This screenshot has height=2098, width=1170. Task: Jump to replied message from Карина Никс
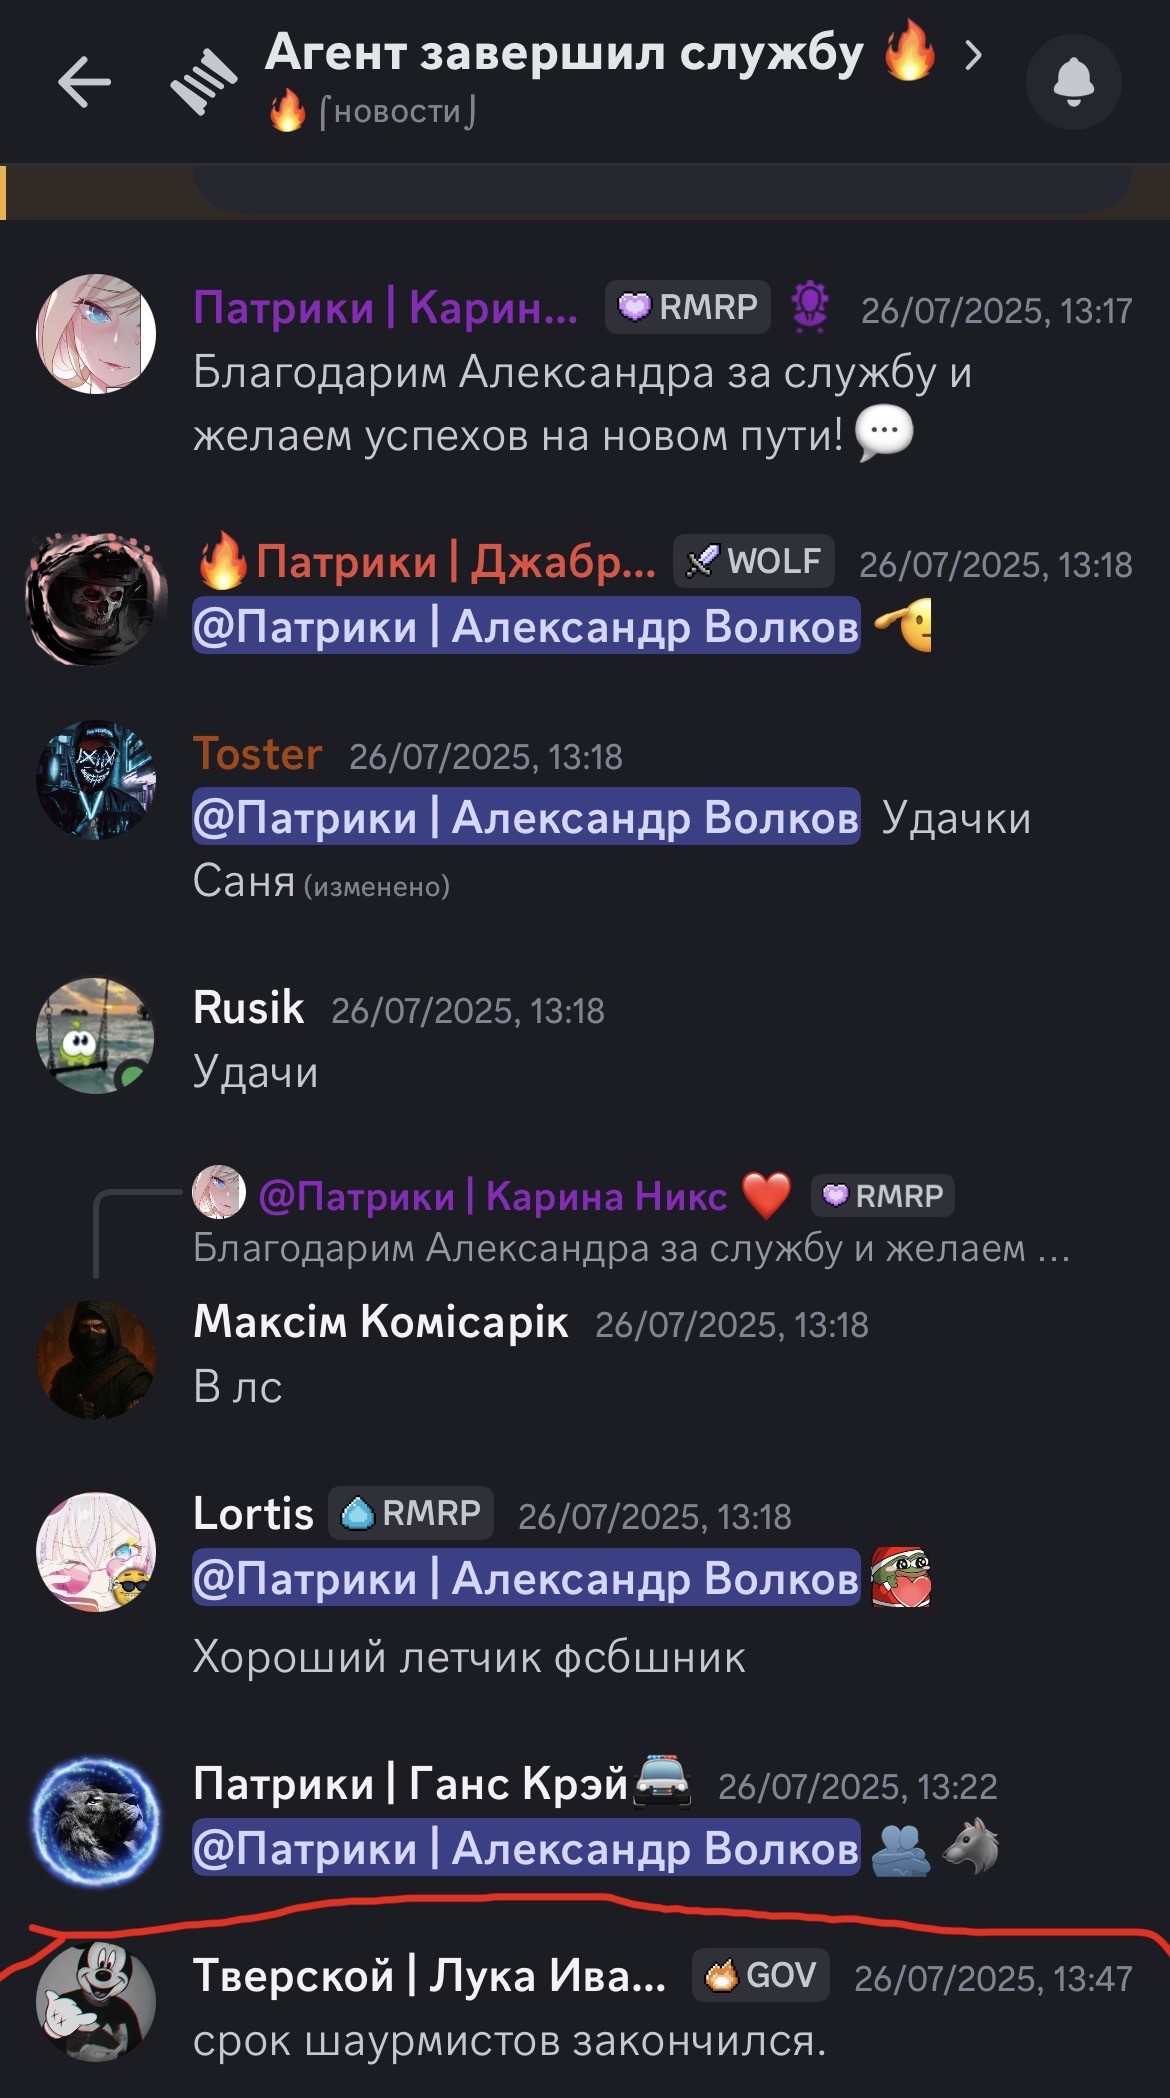click(632, 1222)
